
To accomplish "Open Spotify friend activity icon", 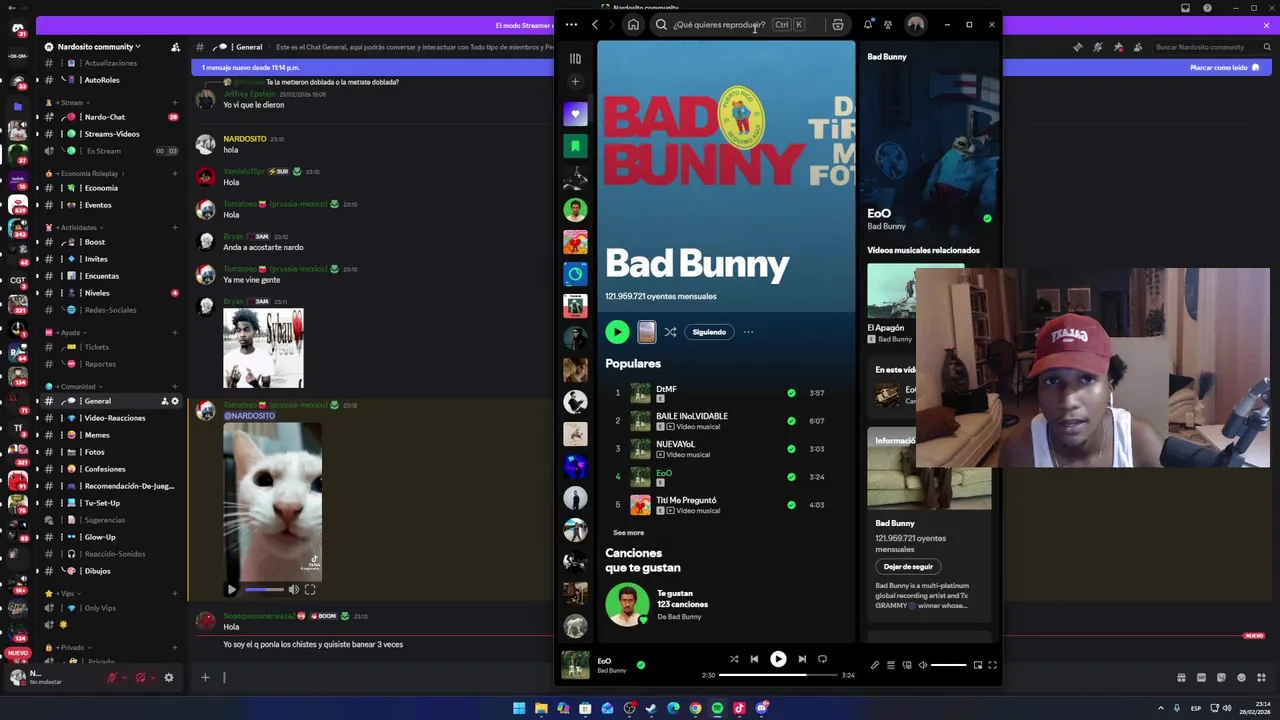I will pos(888,25).
